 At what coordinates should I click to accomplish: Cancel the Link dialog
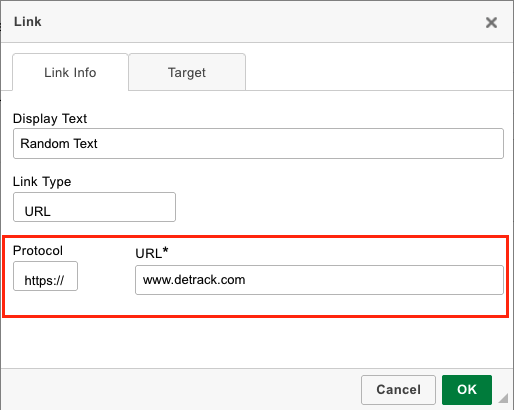click(398, 390)
